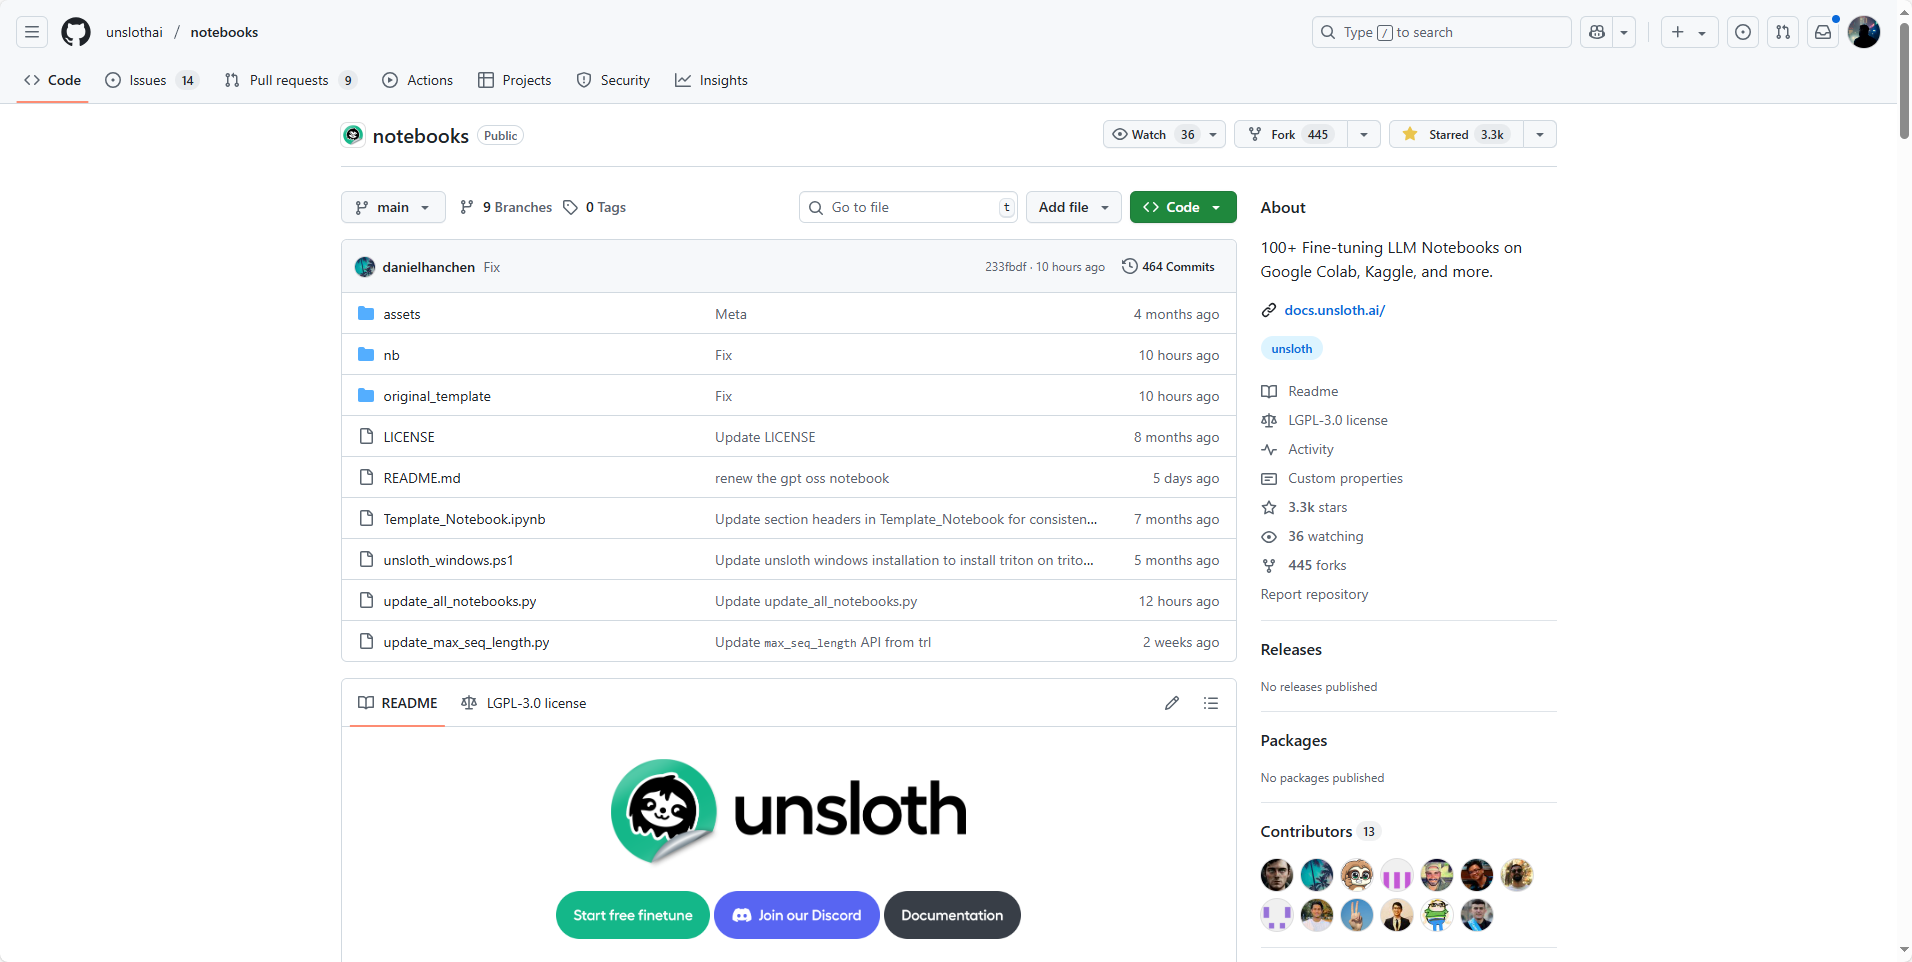Click Report repository link
The width and height of the screenshot is (1912, 962).
point(1314,594)
